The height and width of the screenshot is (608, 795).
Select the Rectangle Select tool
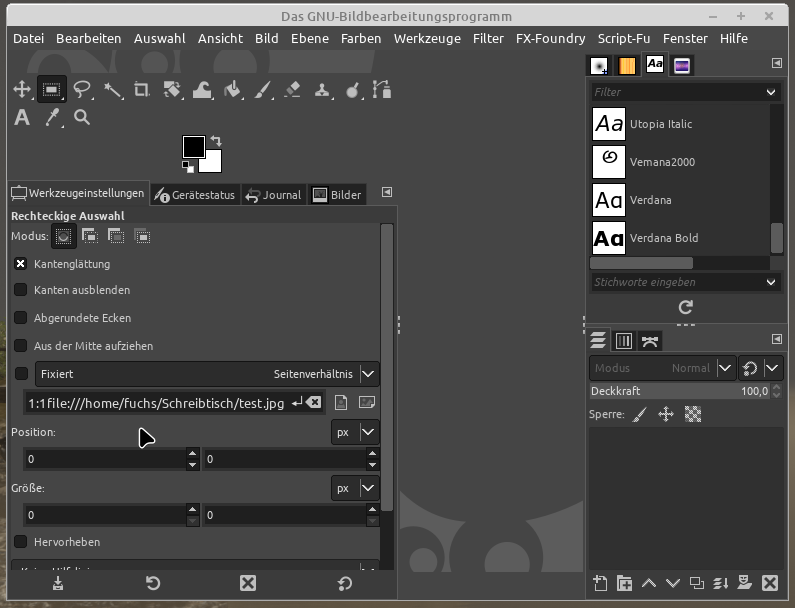coord(51,90)
